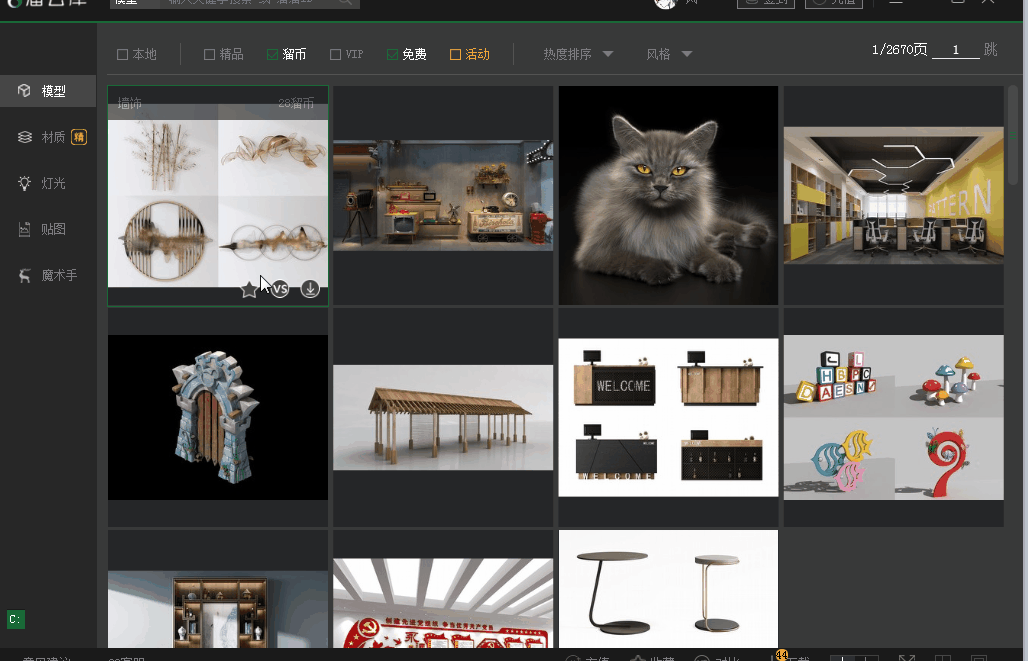Viewport: 1028px width, 661px height.
Task: Toggle the orange 活动 checkbox filter
Action: (x=456, y=55)
